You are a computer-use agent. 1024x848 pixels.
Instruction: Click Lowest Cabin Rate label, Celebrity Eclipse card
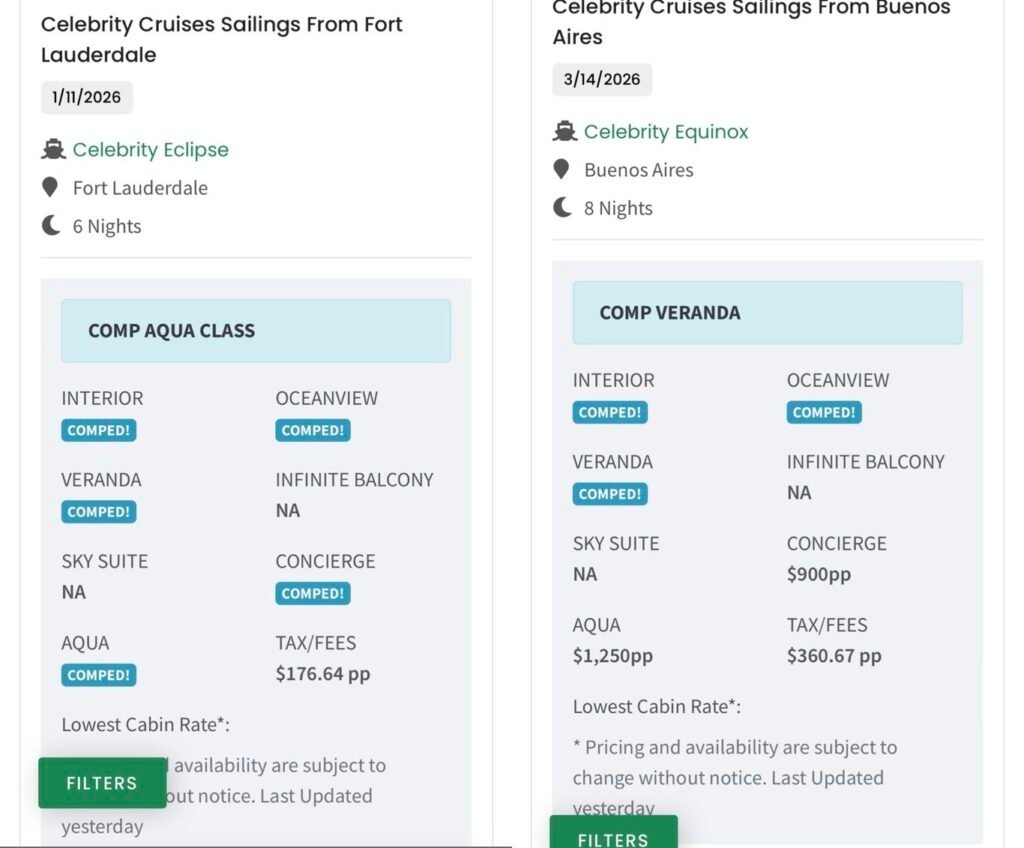coord(146,725)
